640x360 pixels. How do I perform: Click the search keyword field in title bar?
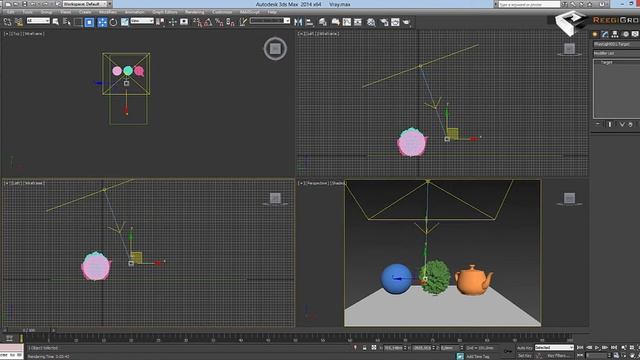(x=529, y=4)
